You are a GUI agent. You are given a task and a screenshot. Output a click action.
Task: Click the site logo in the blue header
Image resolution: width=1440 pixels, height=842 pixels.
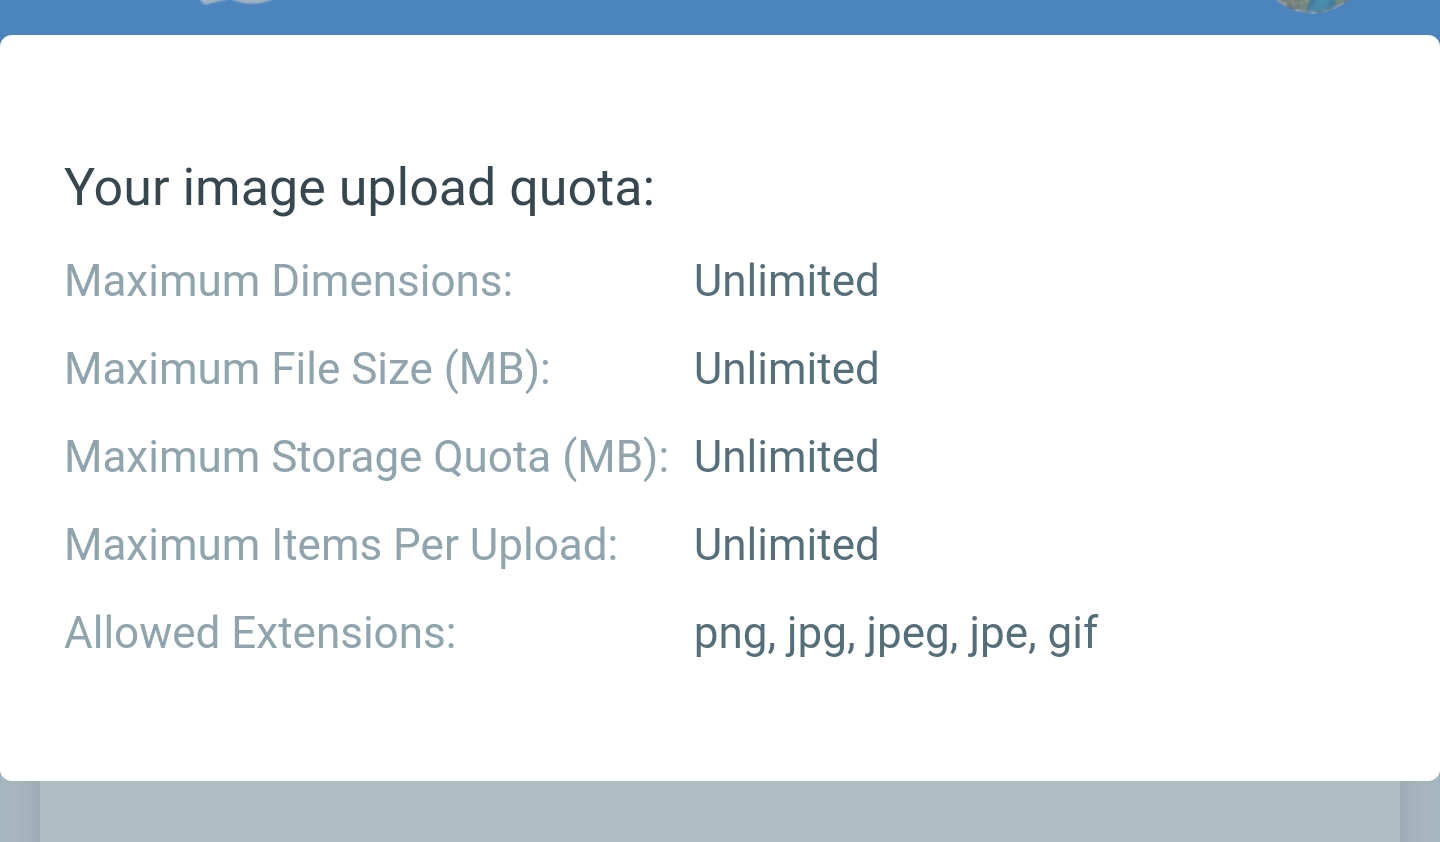click(238, 3)
